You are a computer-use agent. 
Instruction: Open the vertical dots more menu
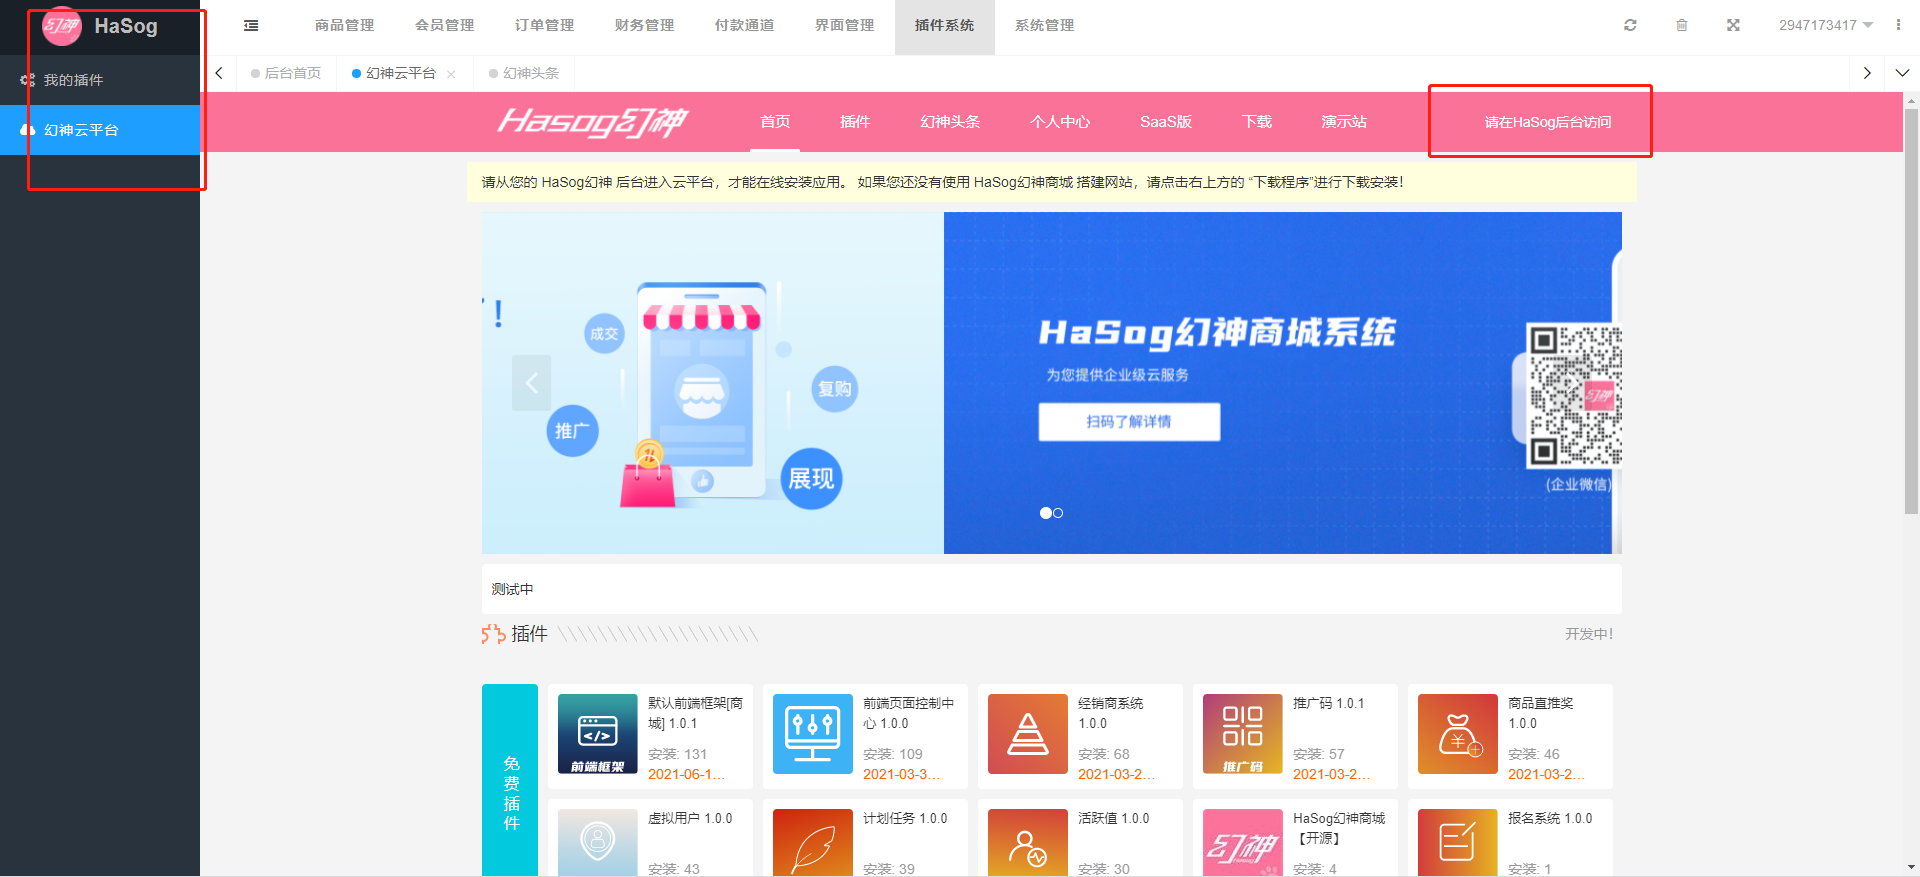[1898, 25]
